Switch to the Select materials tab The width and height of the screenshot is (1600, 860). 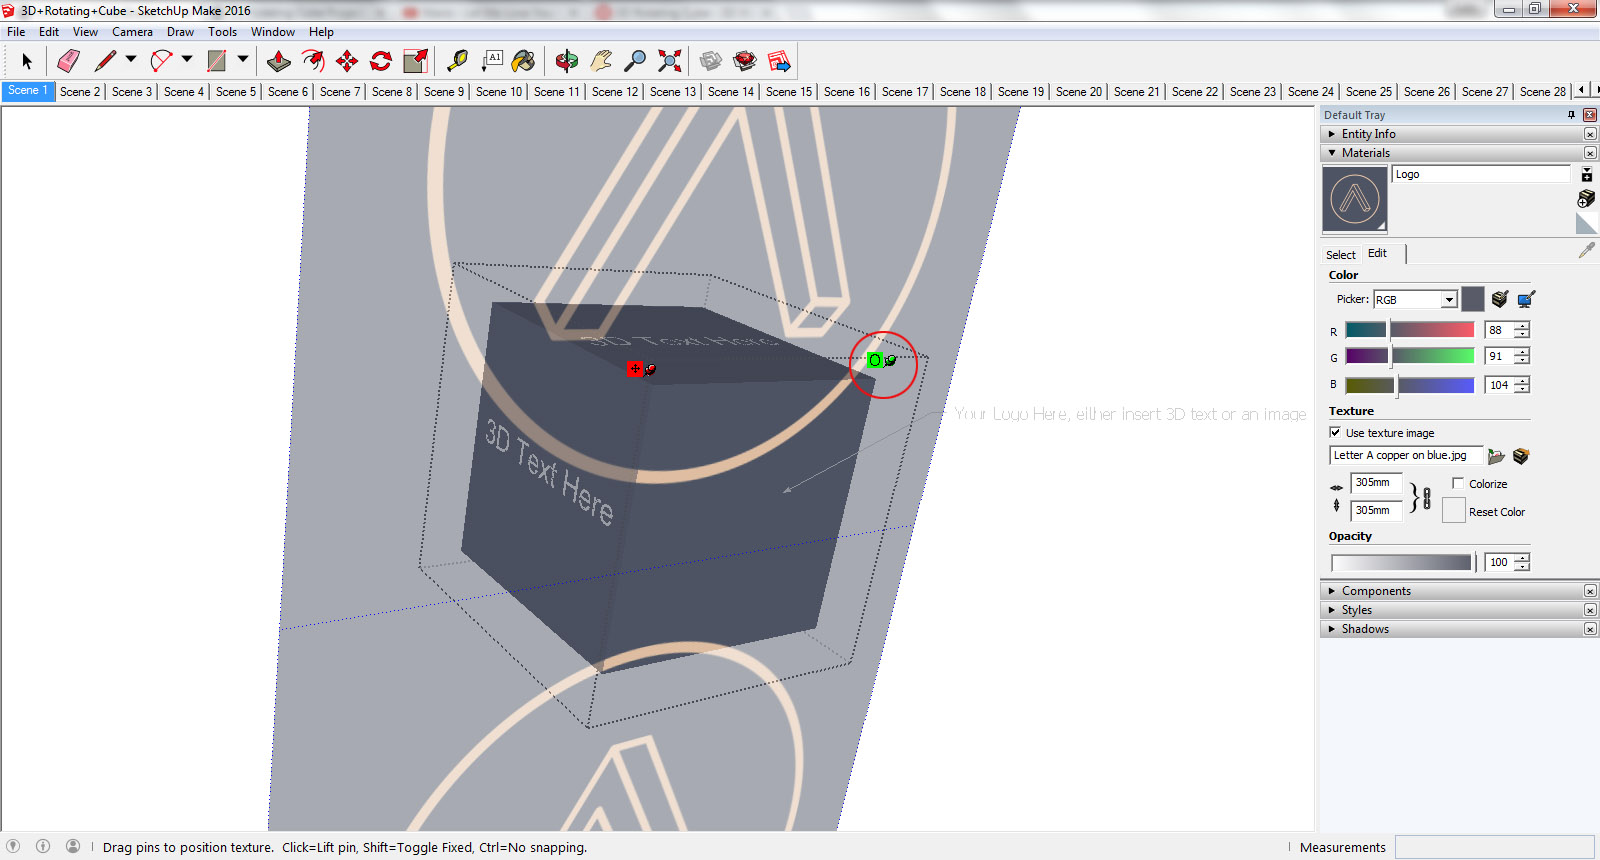[x=1340, y=254]
